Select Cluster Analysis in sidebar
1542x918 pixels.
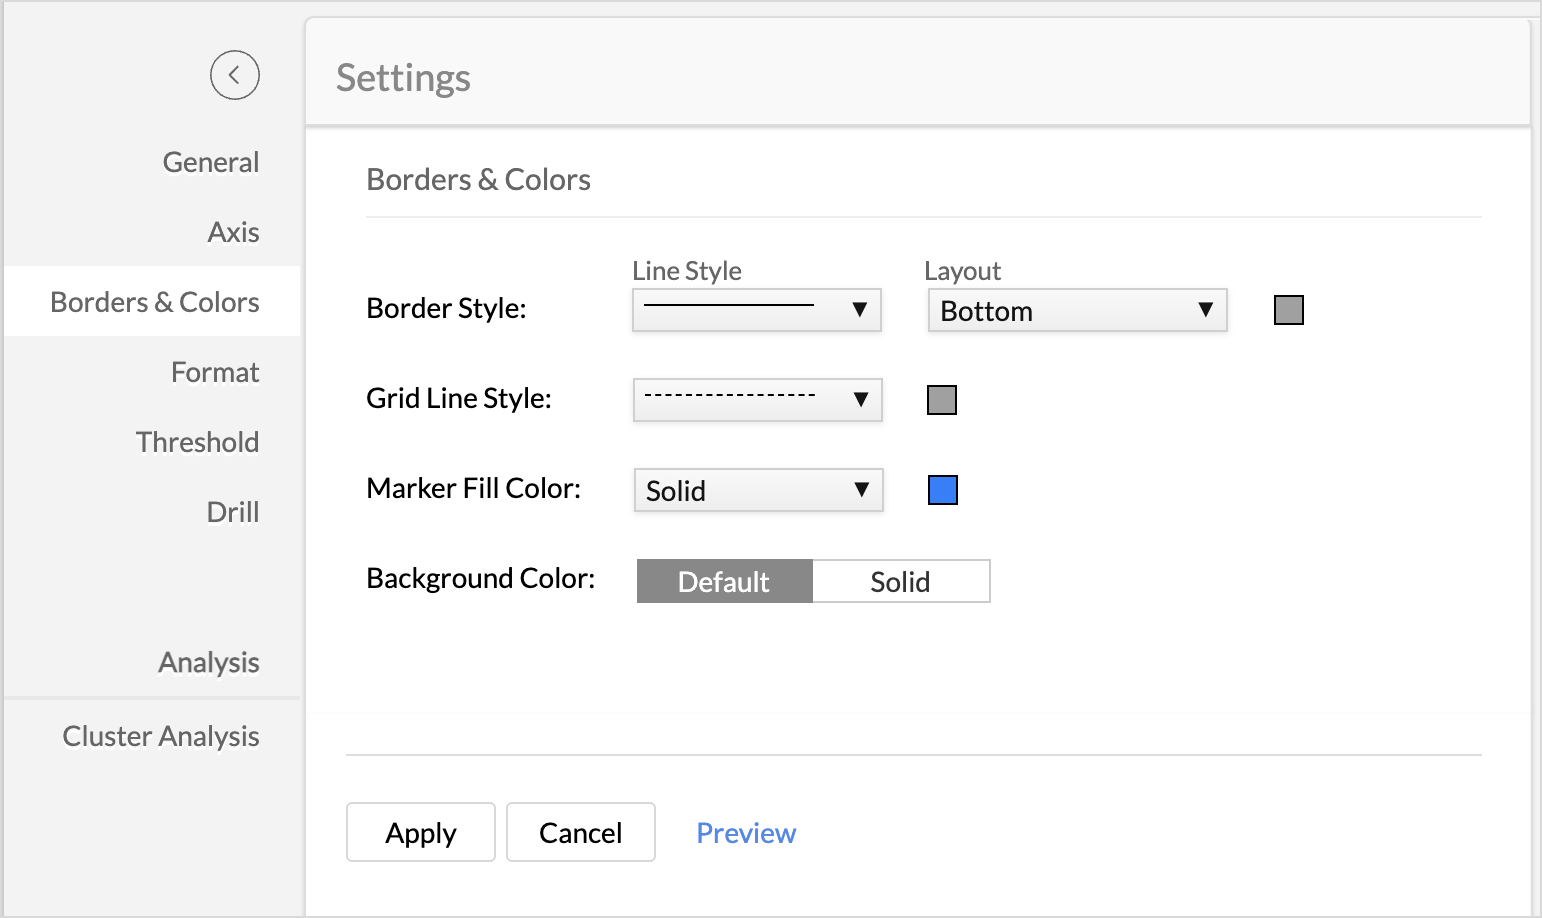[x=161, y=736]
